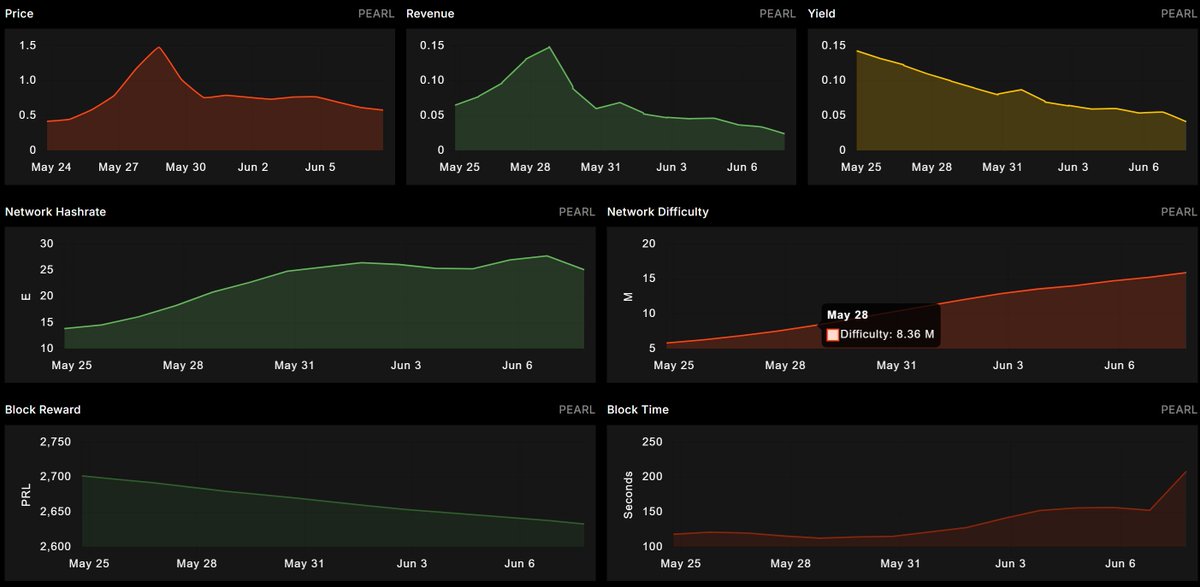The image size is (1200, 587).
Task: Click the Price chart title
Action: pos(20,14)
